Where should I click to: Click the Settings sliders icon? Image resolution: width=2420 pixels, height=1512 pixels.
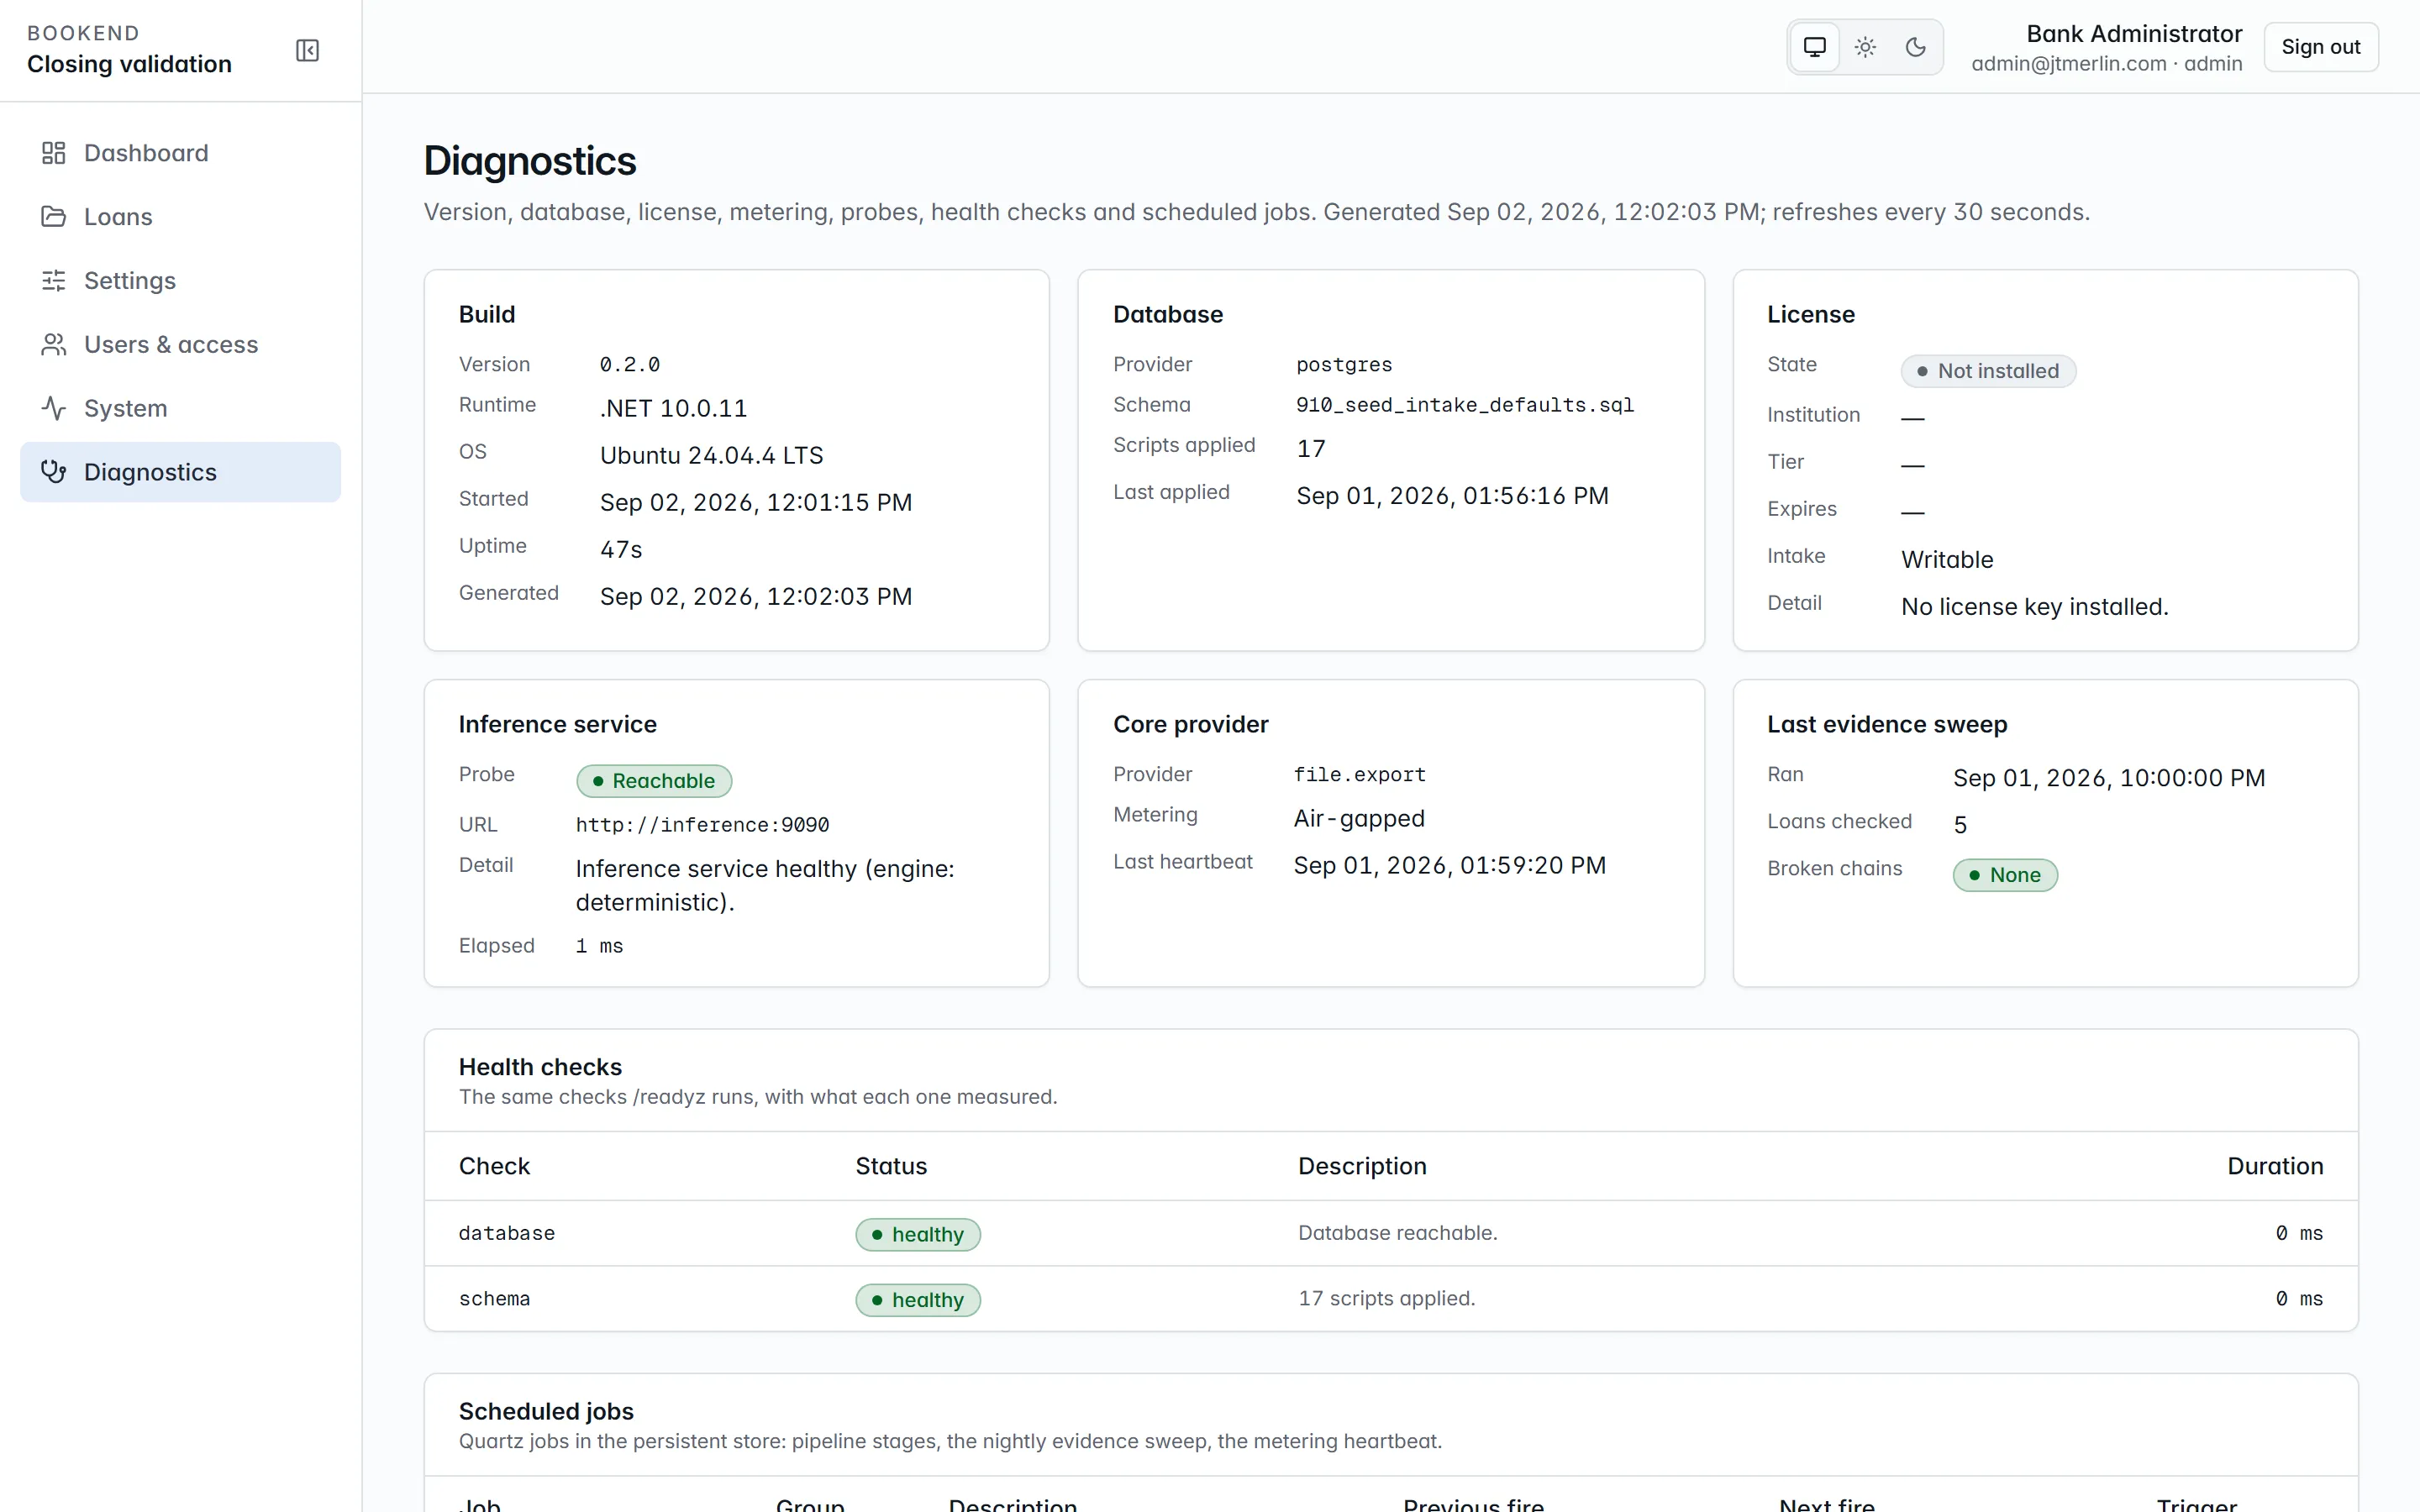pyautogui.click(x=53, y=281)
